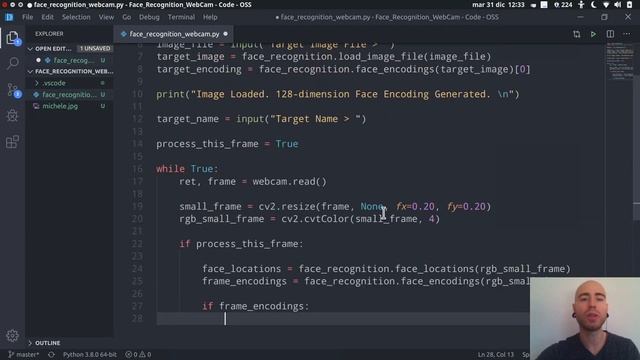This screenshot has height=360, width=640.
Task: Switch to the face_recognition_webcam.py tab
Action: [174, 34]
